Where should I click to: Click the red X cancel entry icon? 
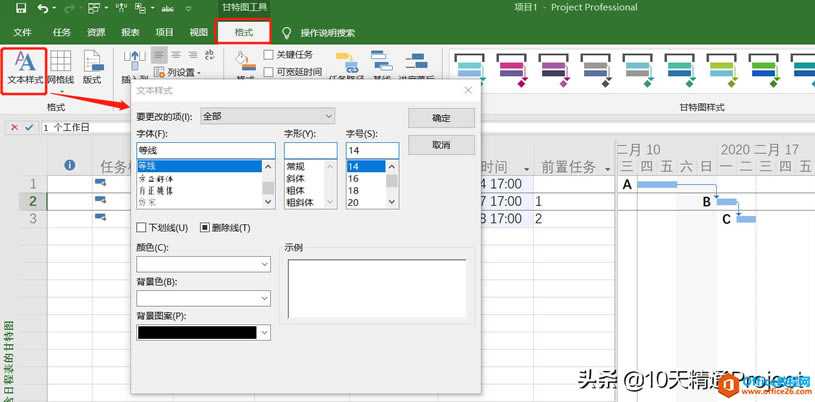(15, 127)
